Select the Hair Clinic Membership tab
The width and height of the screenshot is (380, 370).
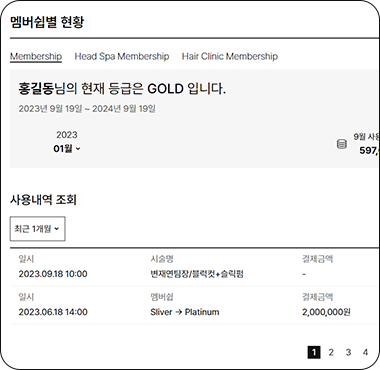pyautogui.click(x=230, y=56)
